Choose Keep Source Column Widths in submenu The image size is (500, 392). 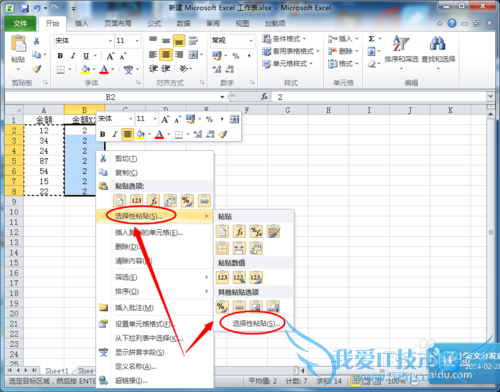239,248
